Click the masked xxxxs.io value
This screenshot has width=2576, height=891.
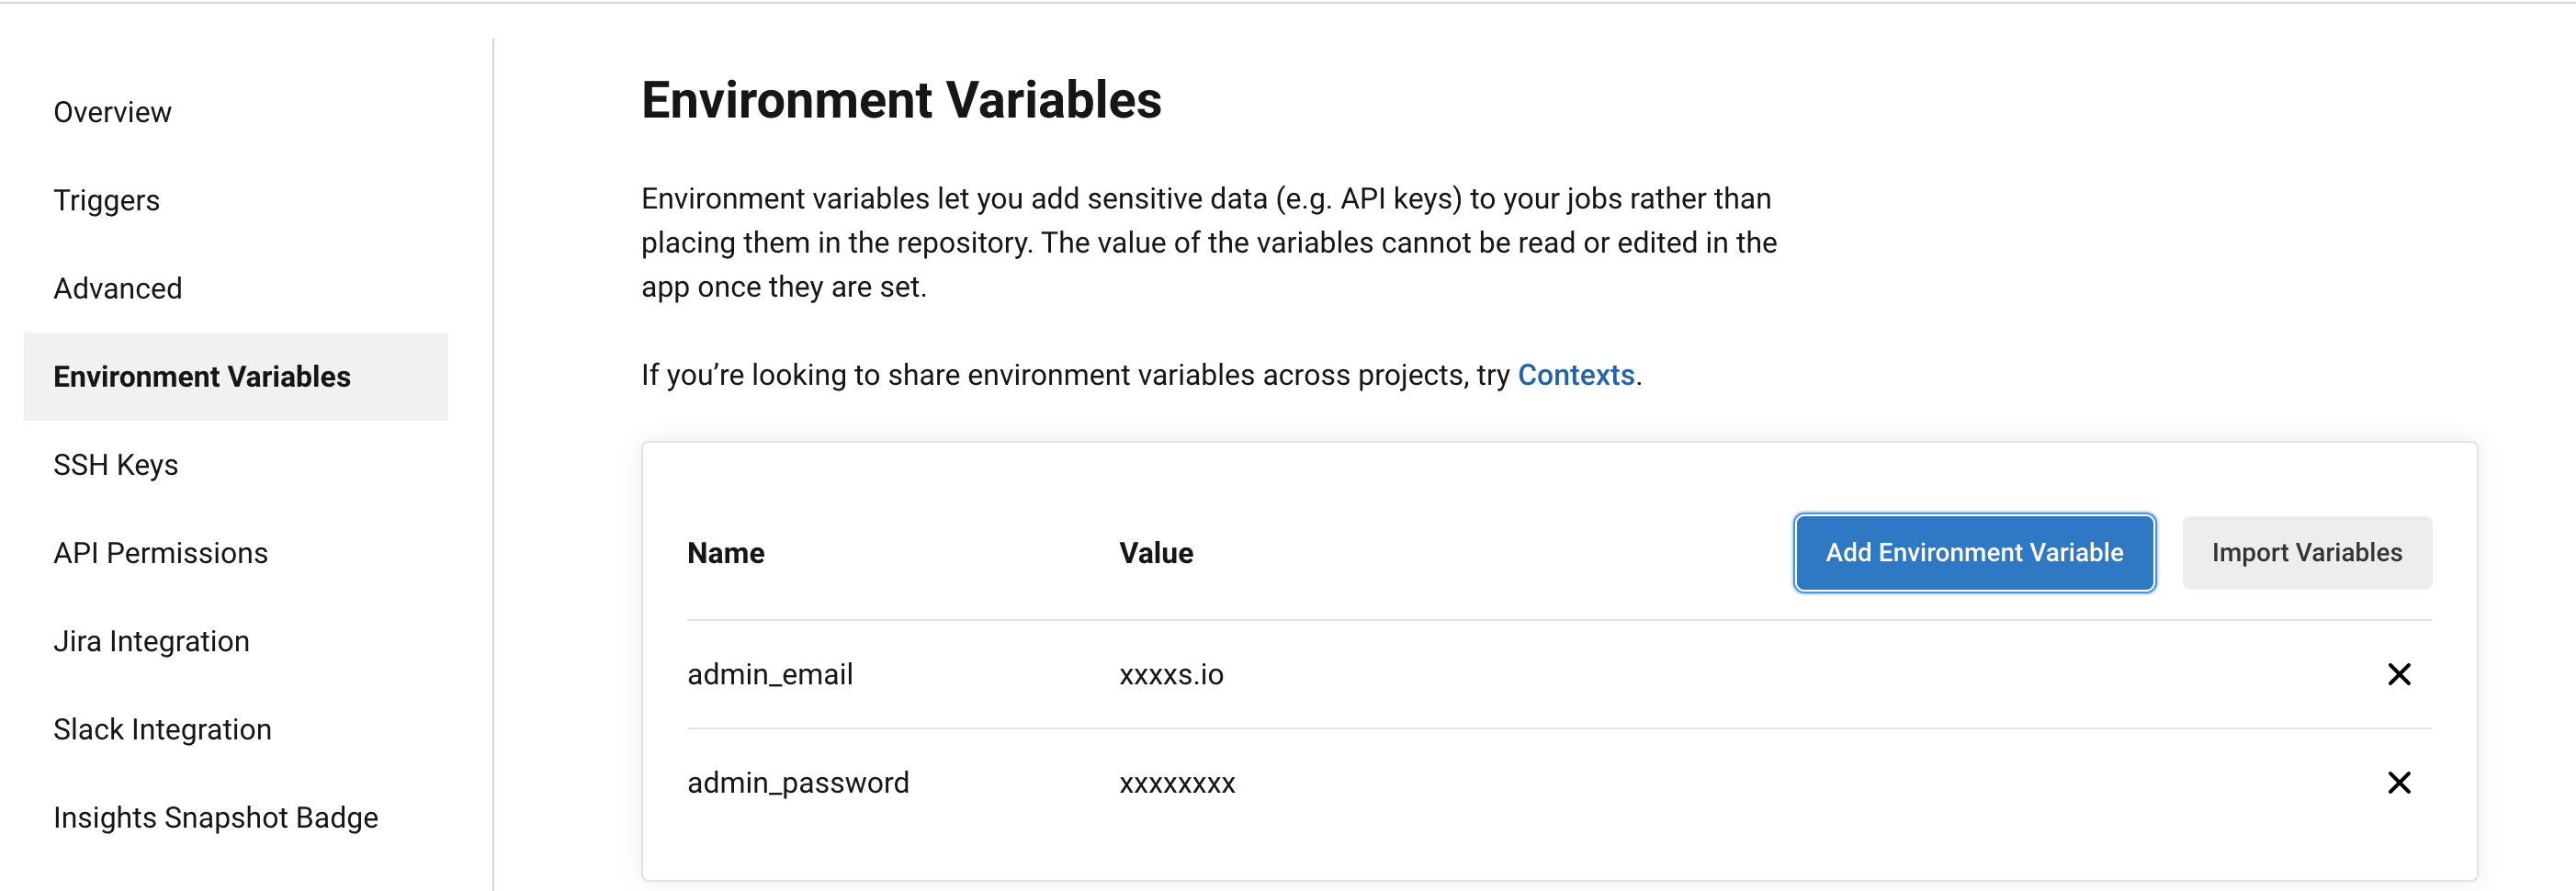(x=1170, y=674)
